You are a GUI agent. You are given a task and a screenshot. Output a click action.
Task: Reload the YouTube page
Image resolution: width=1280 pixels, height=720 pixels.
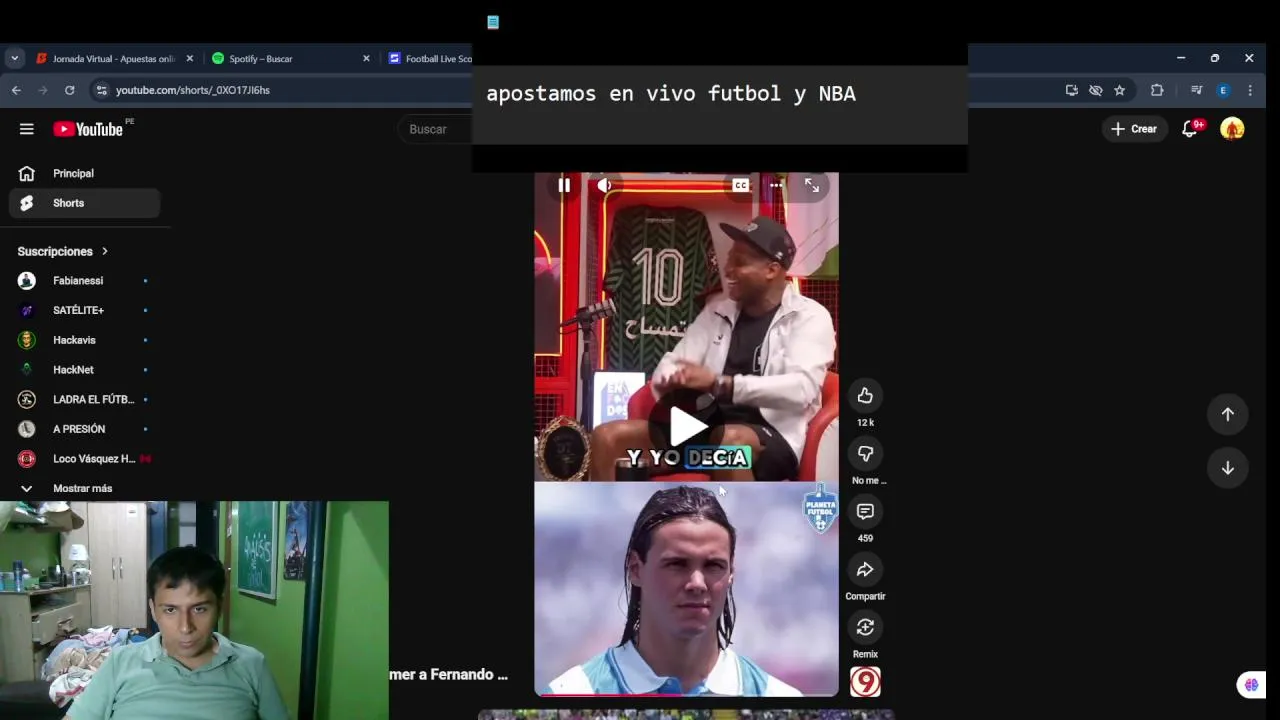[x=69, y=90]
